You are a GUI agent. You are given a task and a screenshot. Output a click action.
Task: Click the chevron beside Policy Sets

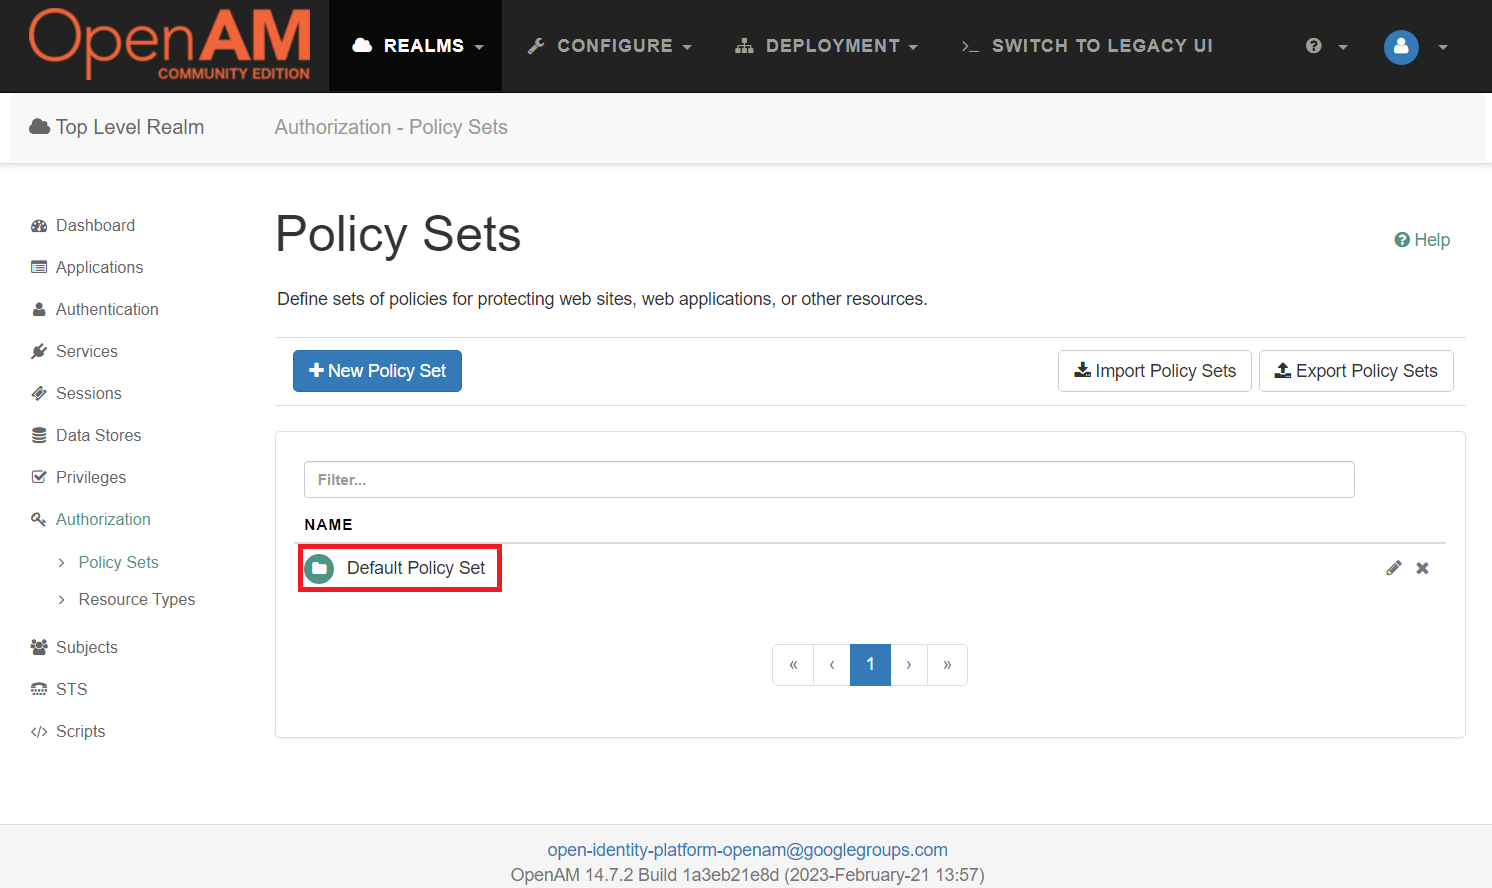pos(62,562)
